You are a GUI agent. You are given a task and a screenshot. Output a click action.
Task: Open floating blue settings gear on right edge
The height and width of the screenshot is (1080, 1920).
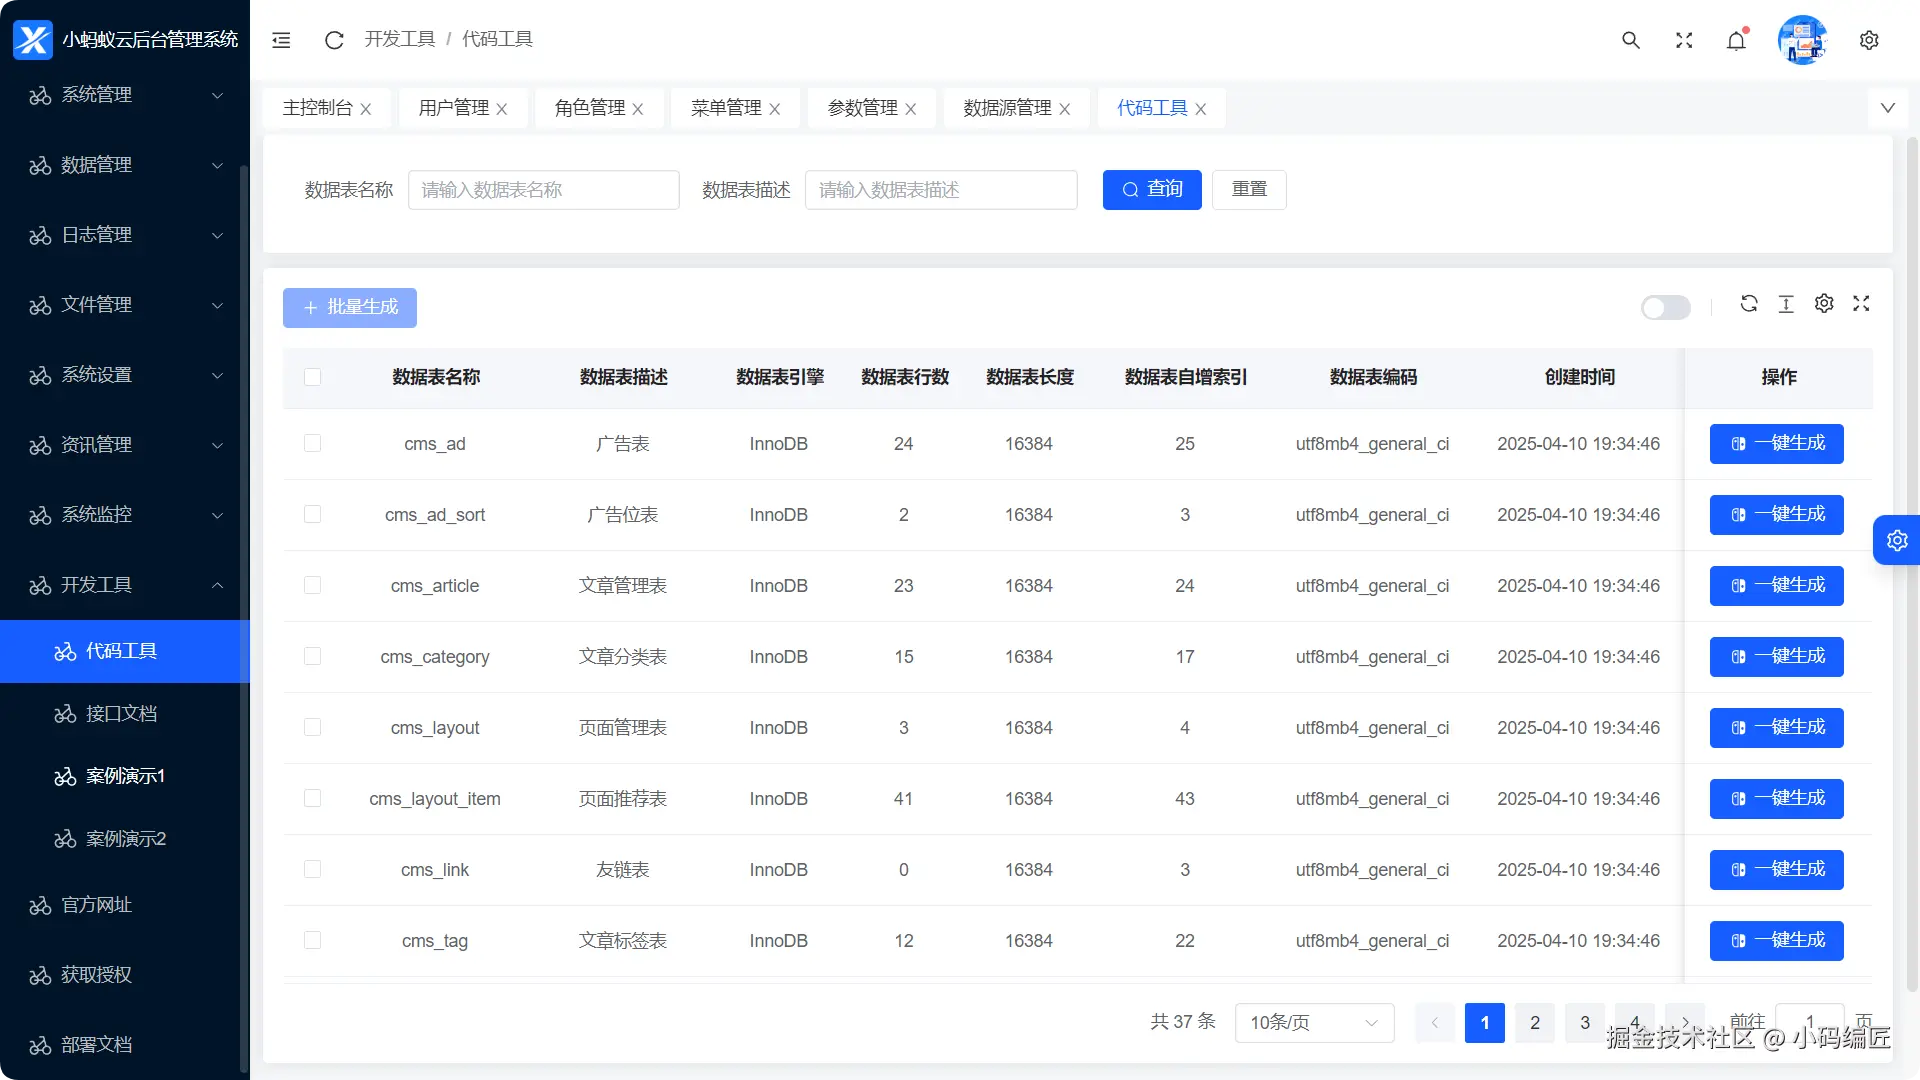click(1896, 541)
